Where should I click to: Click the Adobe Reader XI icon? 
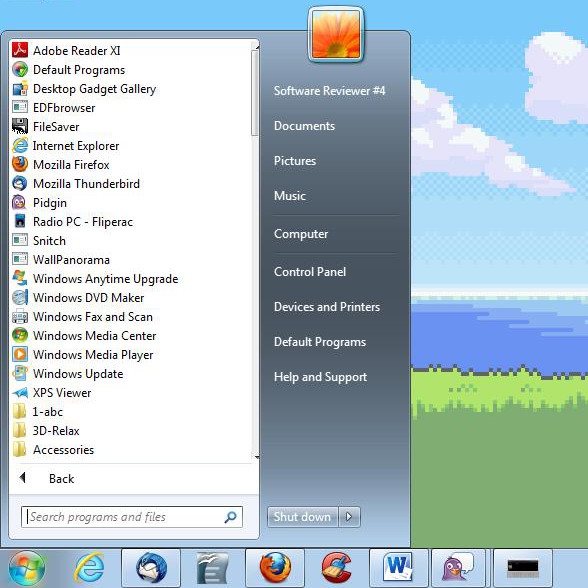click(x=20, y=50)
